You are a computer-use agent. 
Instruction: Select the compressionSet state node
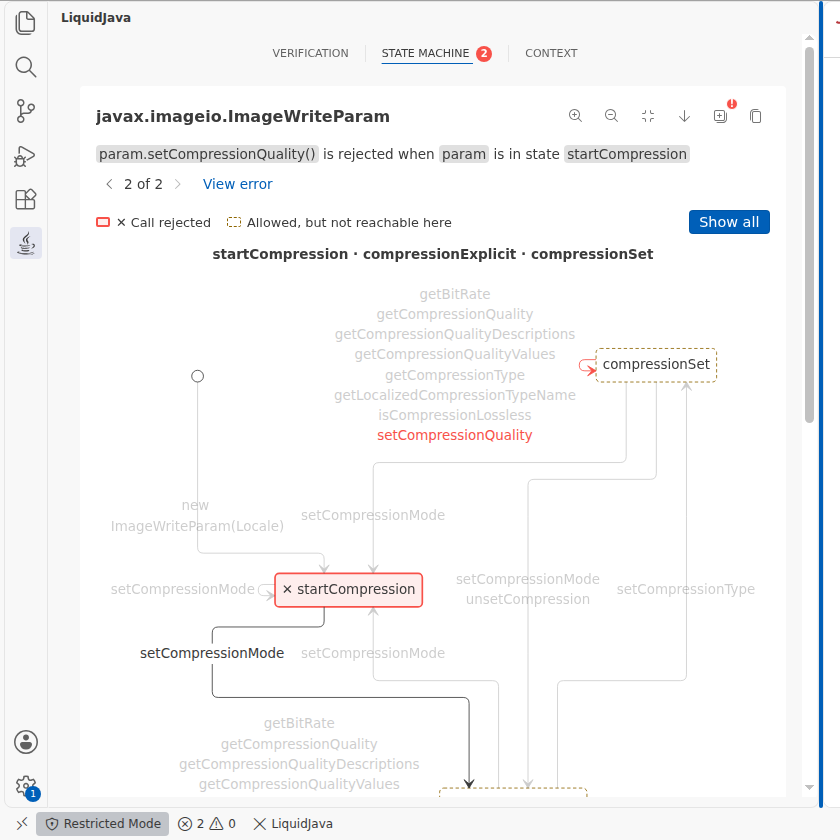[656, 365]
